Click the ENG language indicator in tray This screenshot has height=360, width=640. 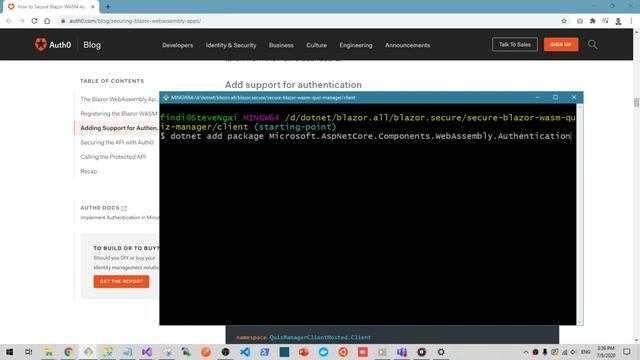[585, 352]
